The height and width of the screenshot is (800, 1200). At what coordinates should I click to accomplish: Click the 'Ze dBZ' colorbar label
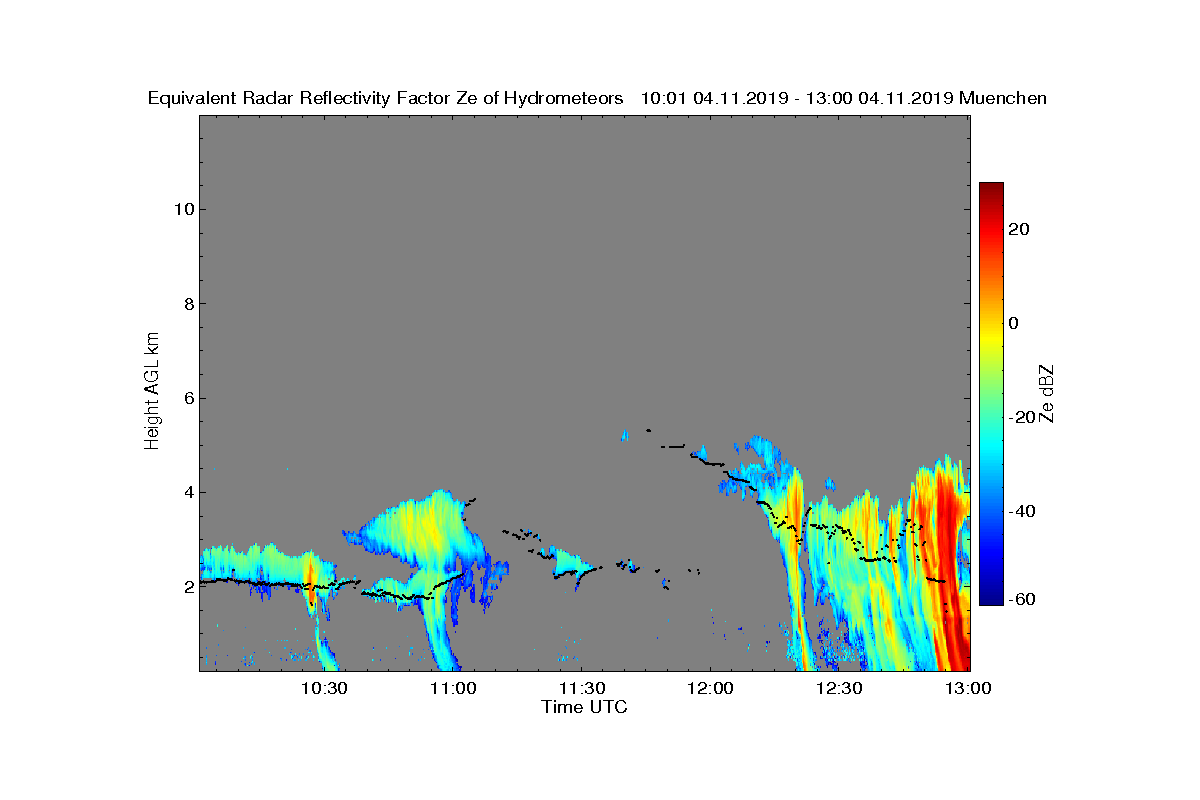(1047, 392)
